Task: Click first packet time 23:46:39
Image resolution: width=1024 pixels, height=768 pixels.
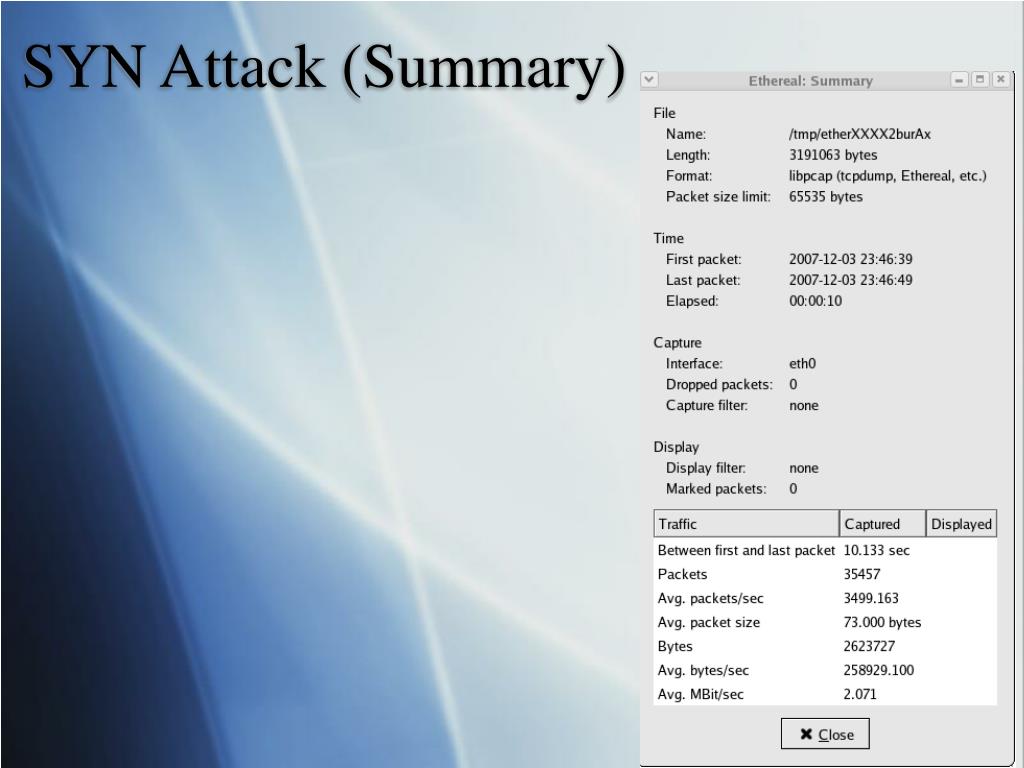Action: [x=850, y=259]
